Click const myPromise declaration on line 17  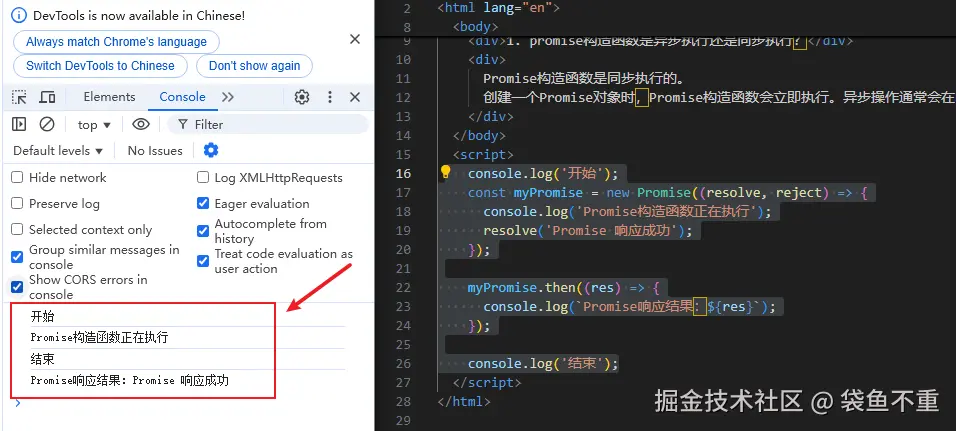point(525,193)
